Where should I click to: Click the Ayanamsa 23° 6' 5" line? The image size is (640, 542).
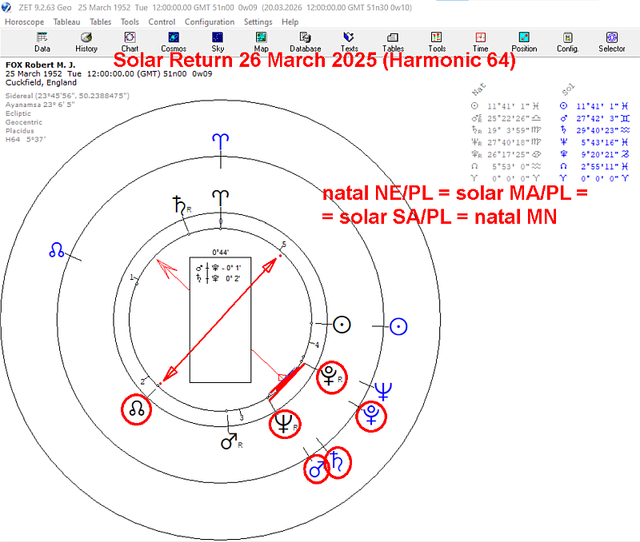40,104
